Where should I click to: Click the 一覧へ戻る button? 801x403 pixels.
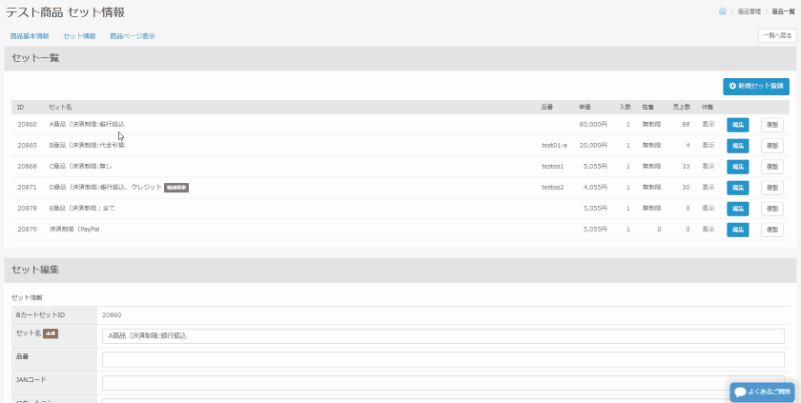(777, 36)
